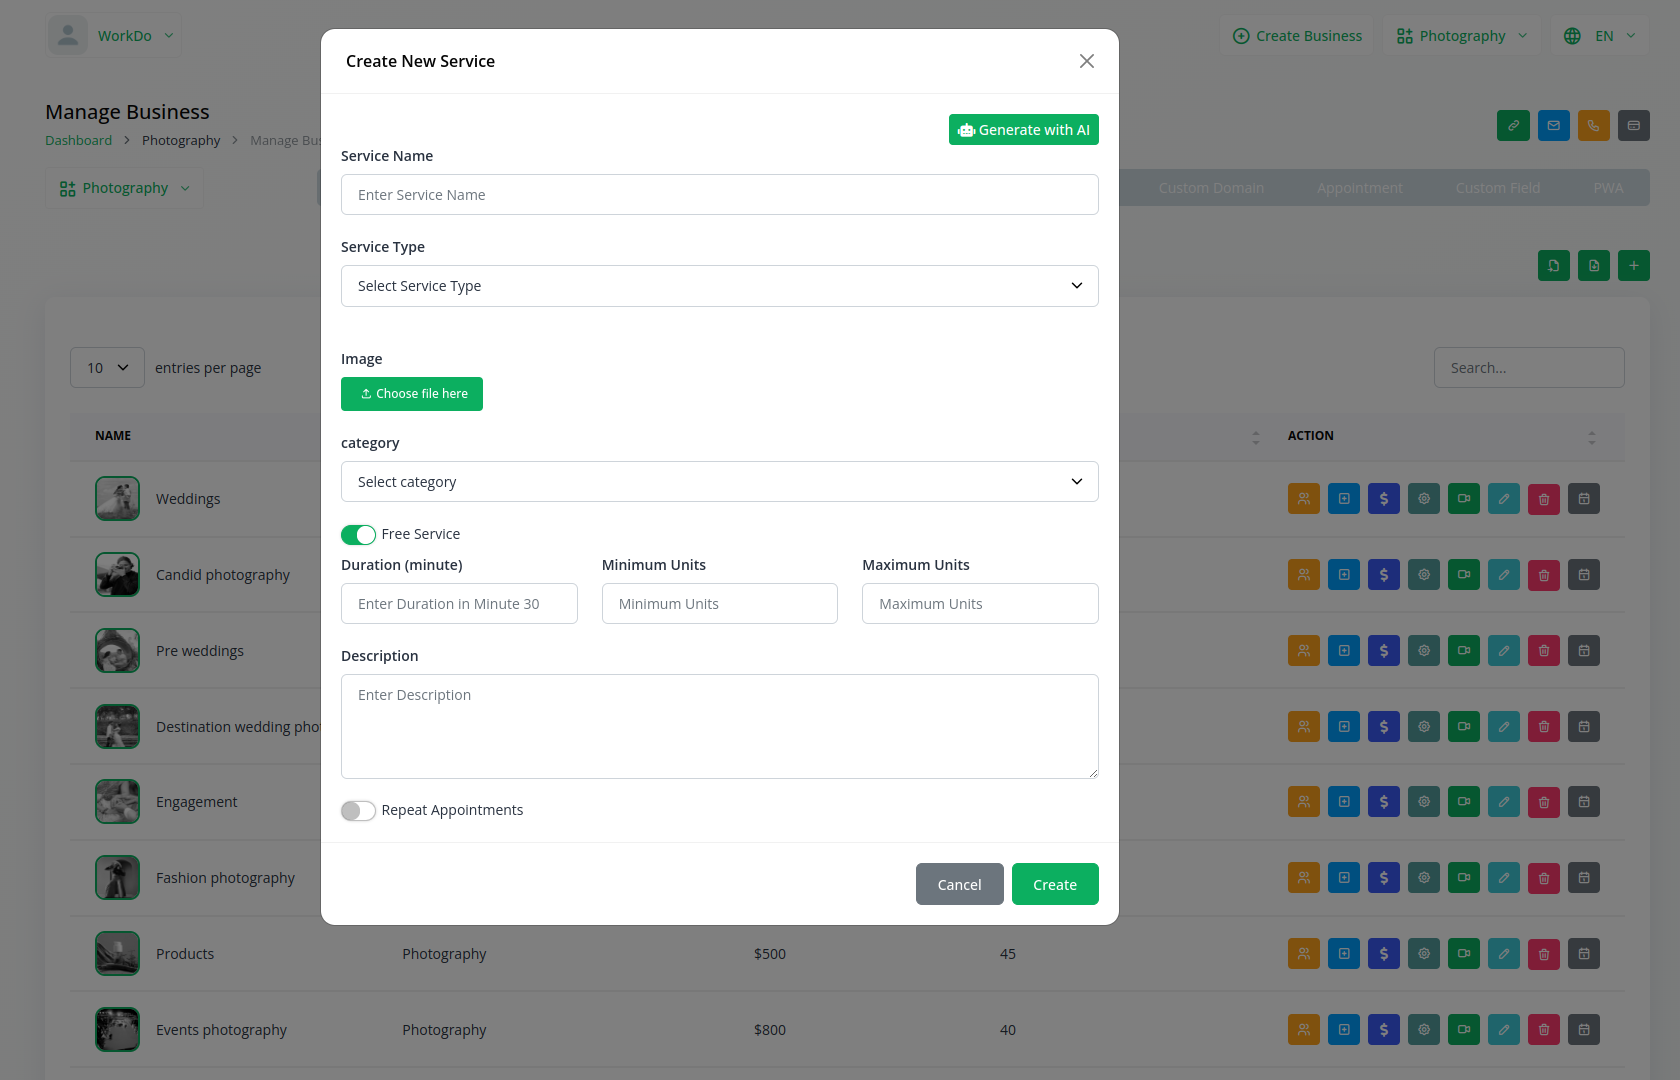Click the orange staff icon for Fashion photography
The height and width of the screenshot is (1080, 1680).
[1303, 878]
